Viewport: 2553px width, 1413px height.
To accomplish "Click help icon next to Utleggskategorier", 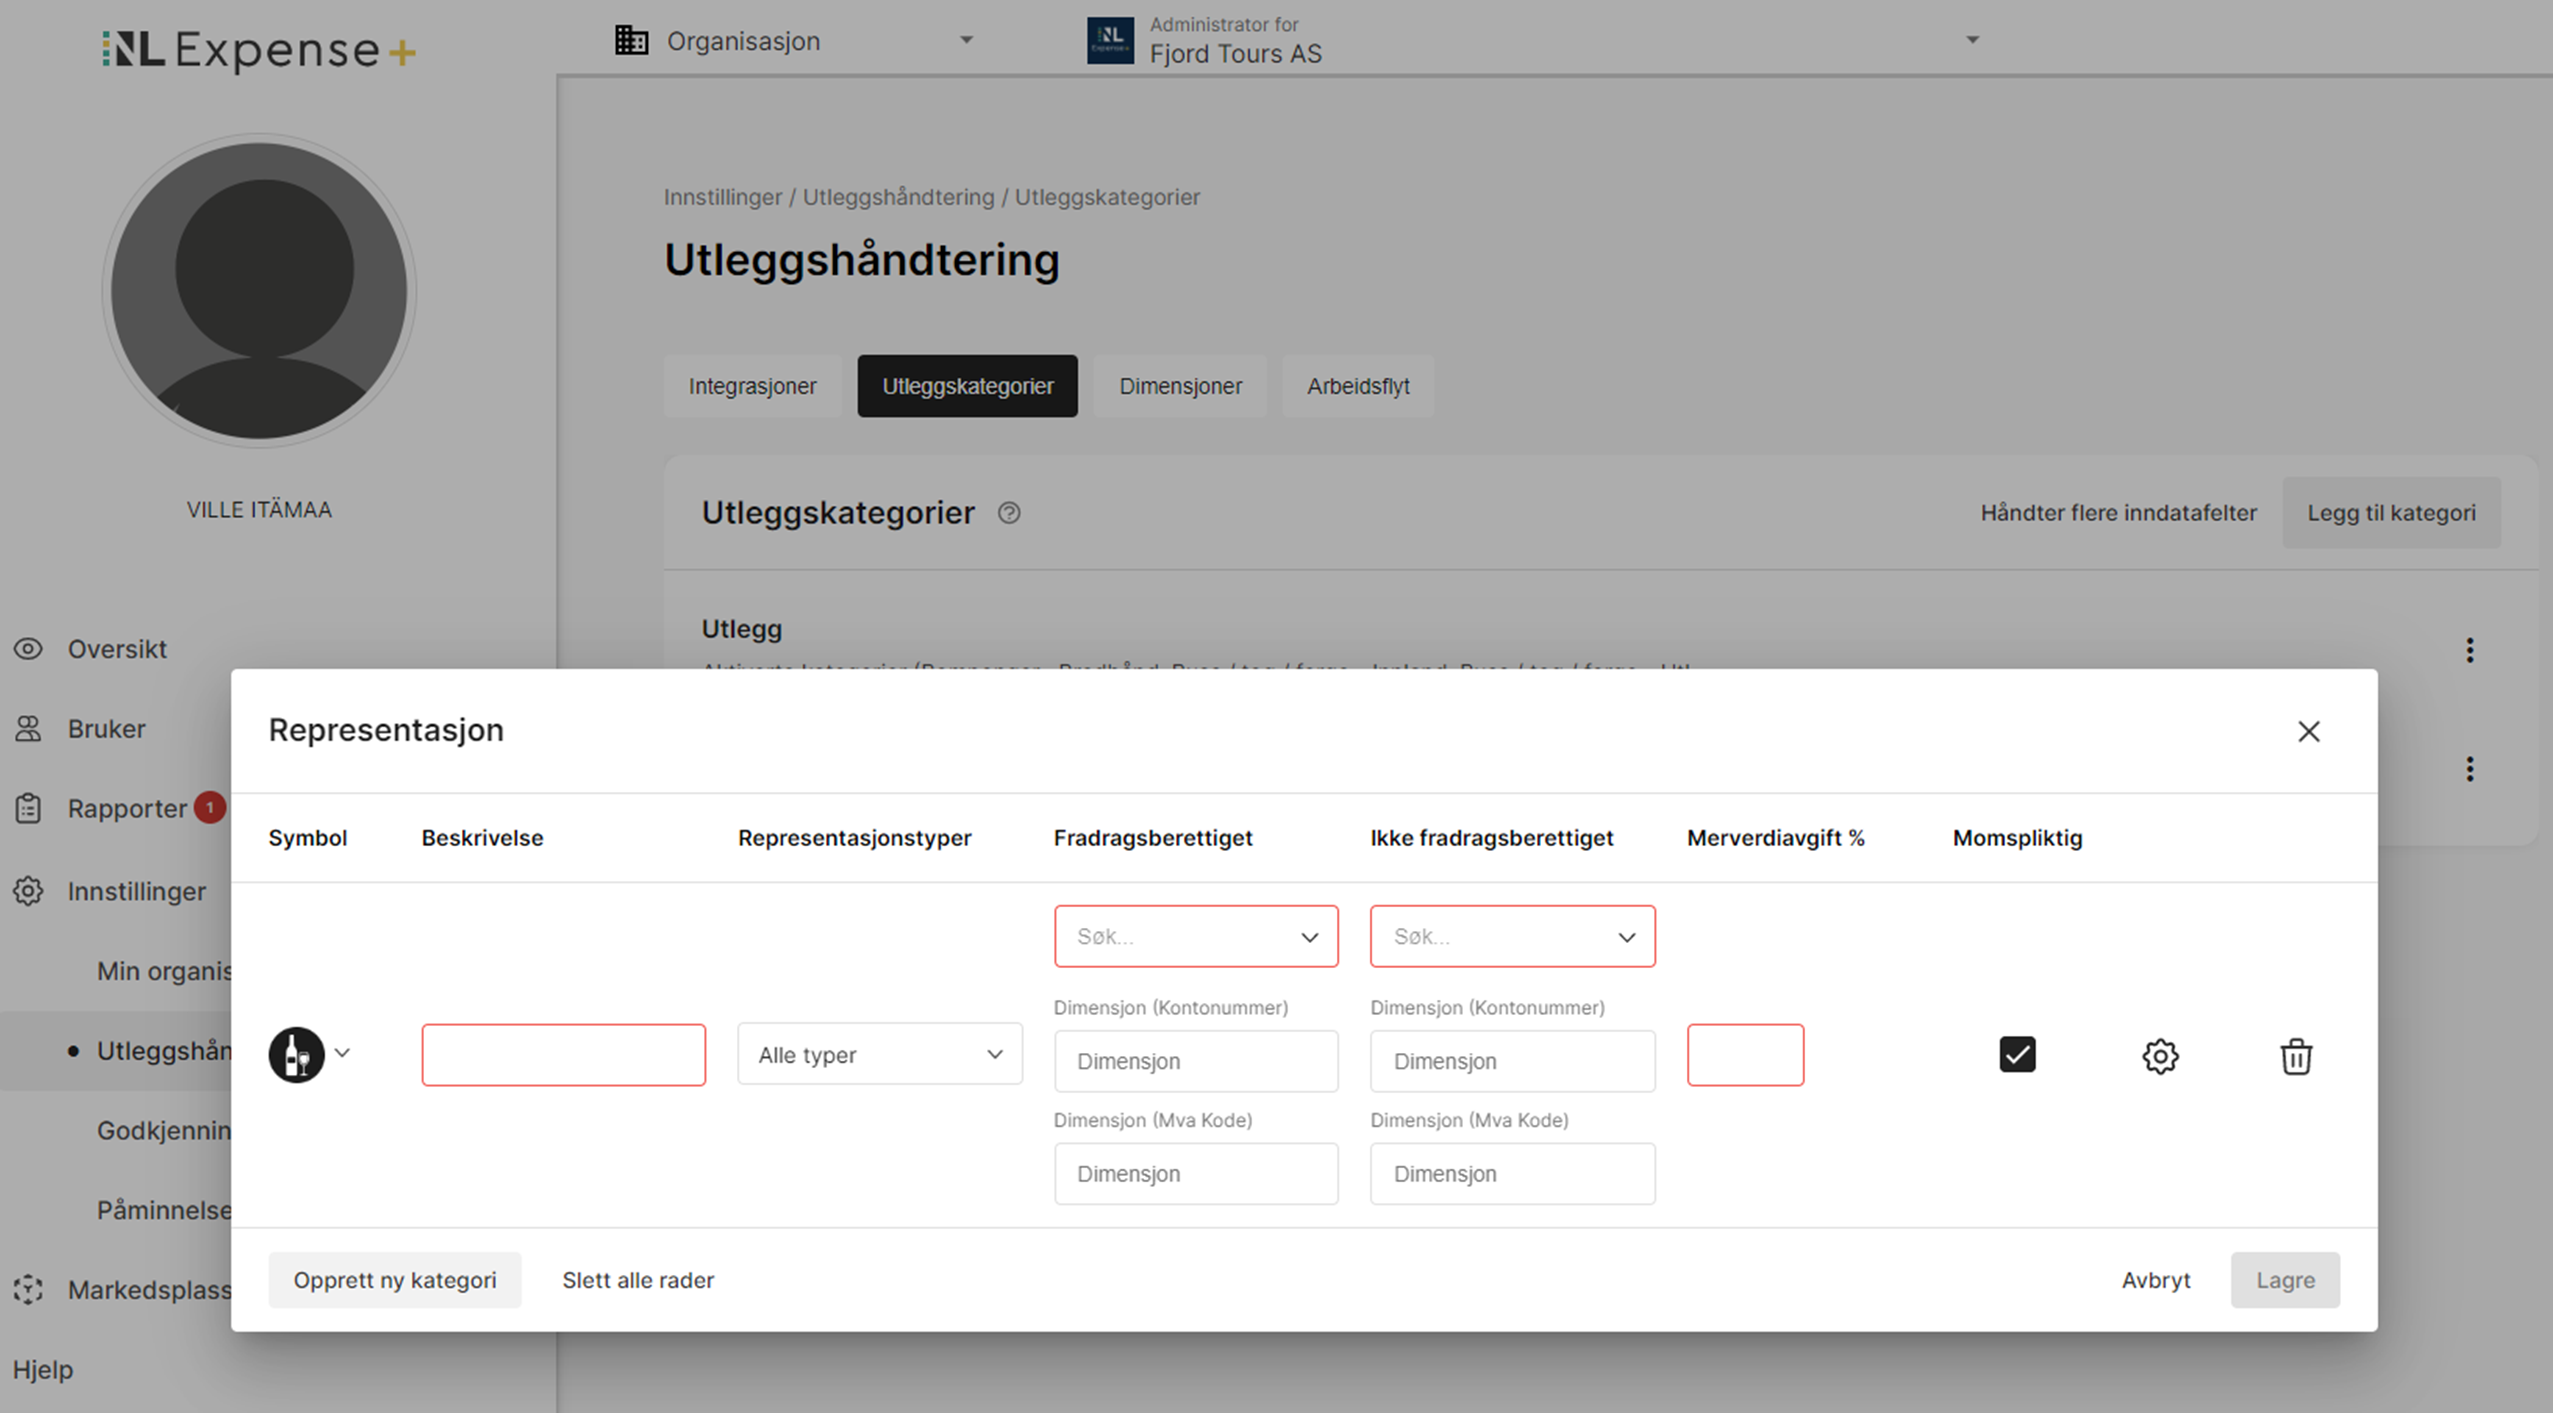I will click(1009, 513).
